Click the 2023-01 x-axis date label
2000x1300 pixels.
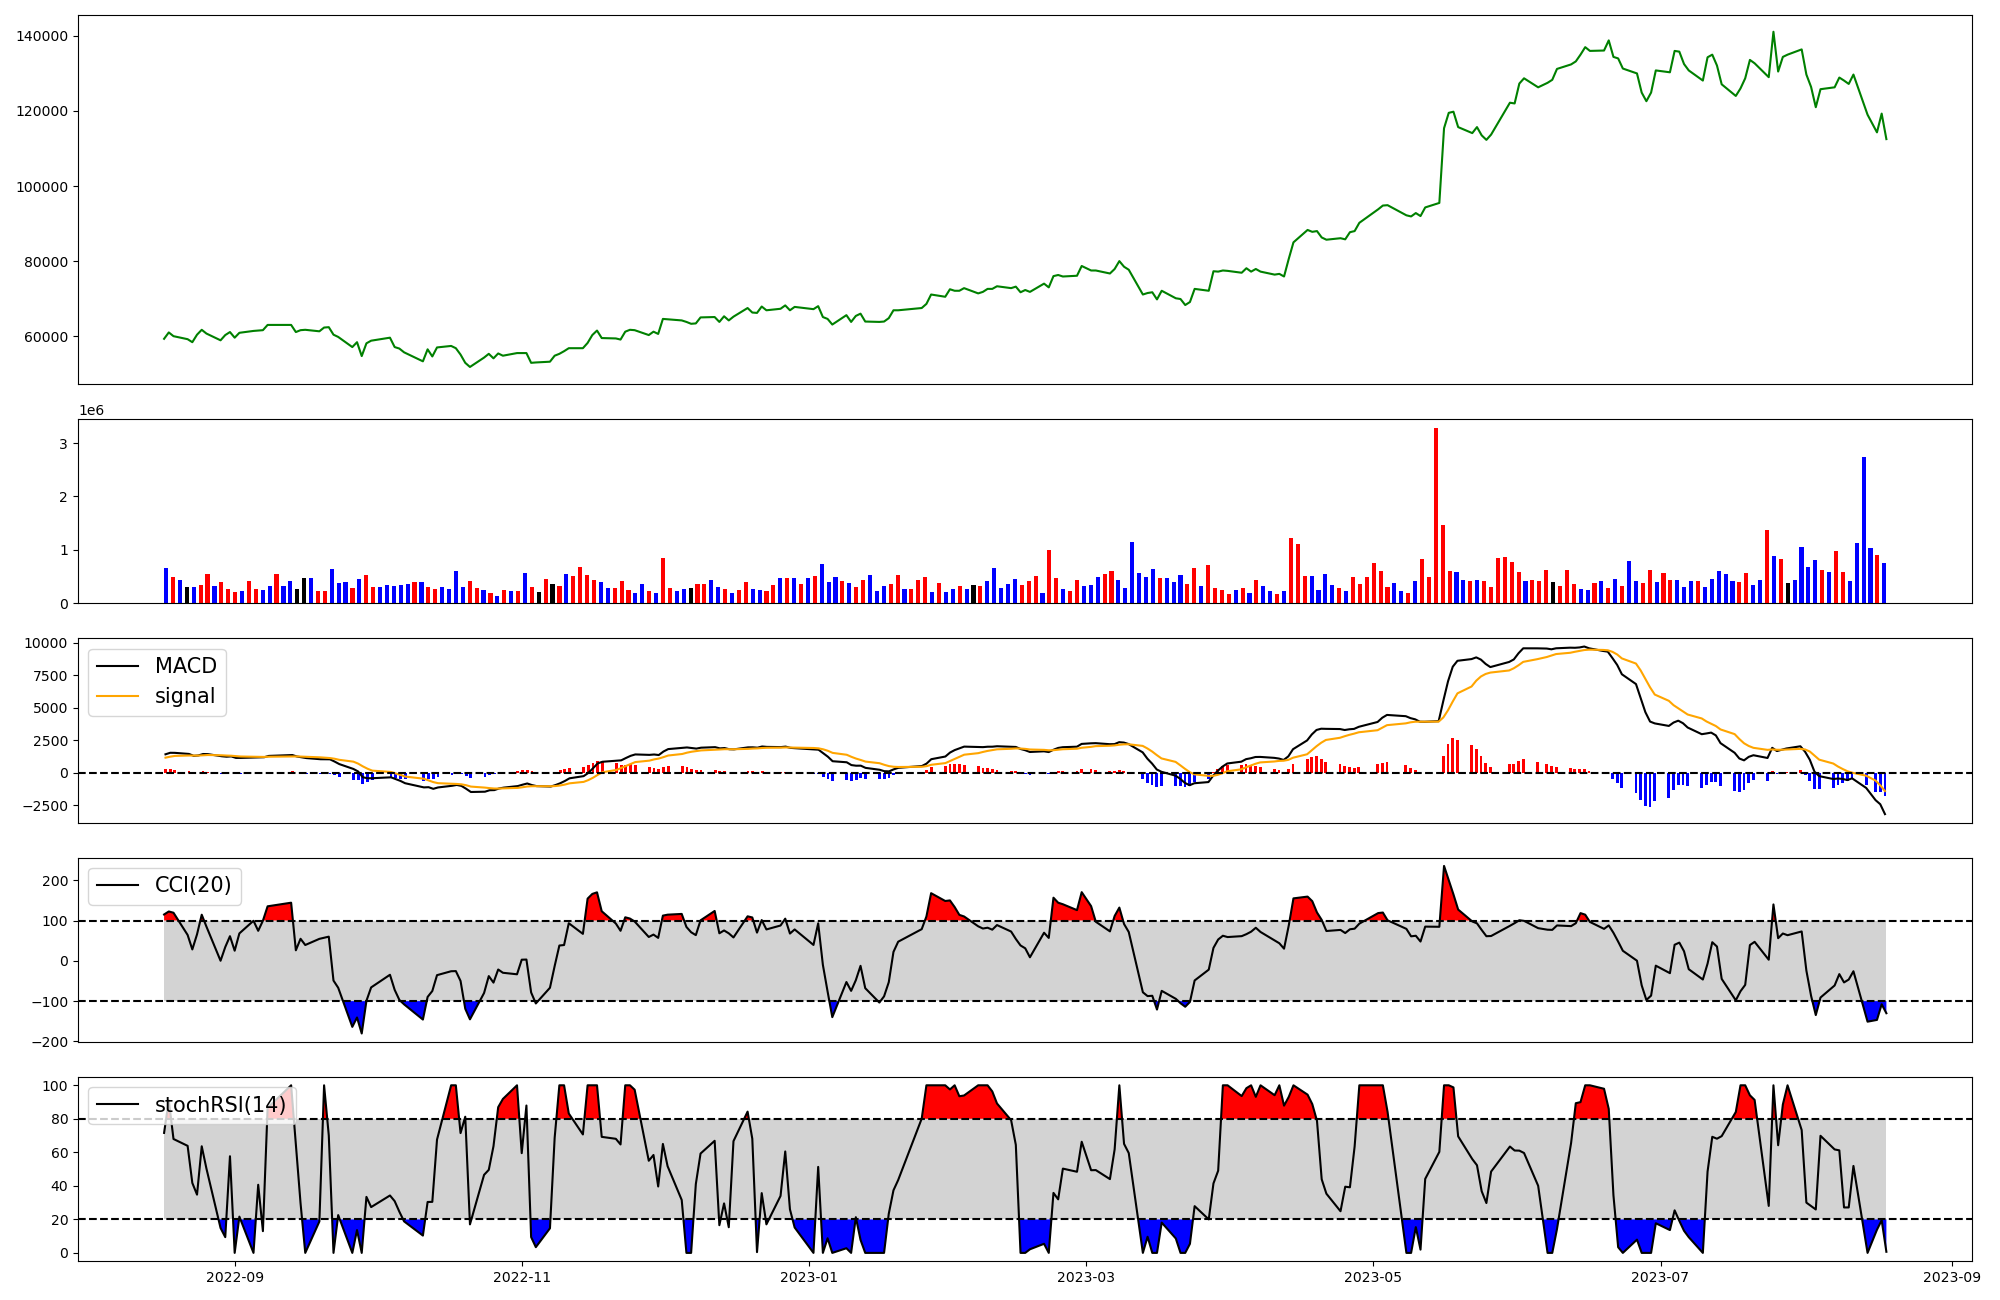(808, 1276)
